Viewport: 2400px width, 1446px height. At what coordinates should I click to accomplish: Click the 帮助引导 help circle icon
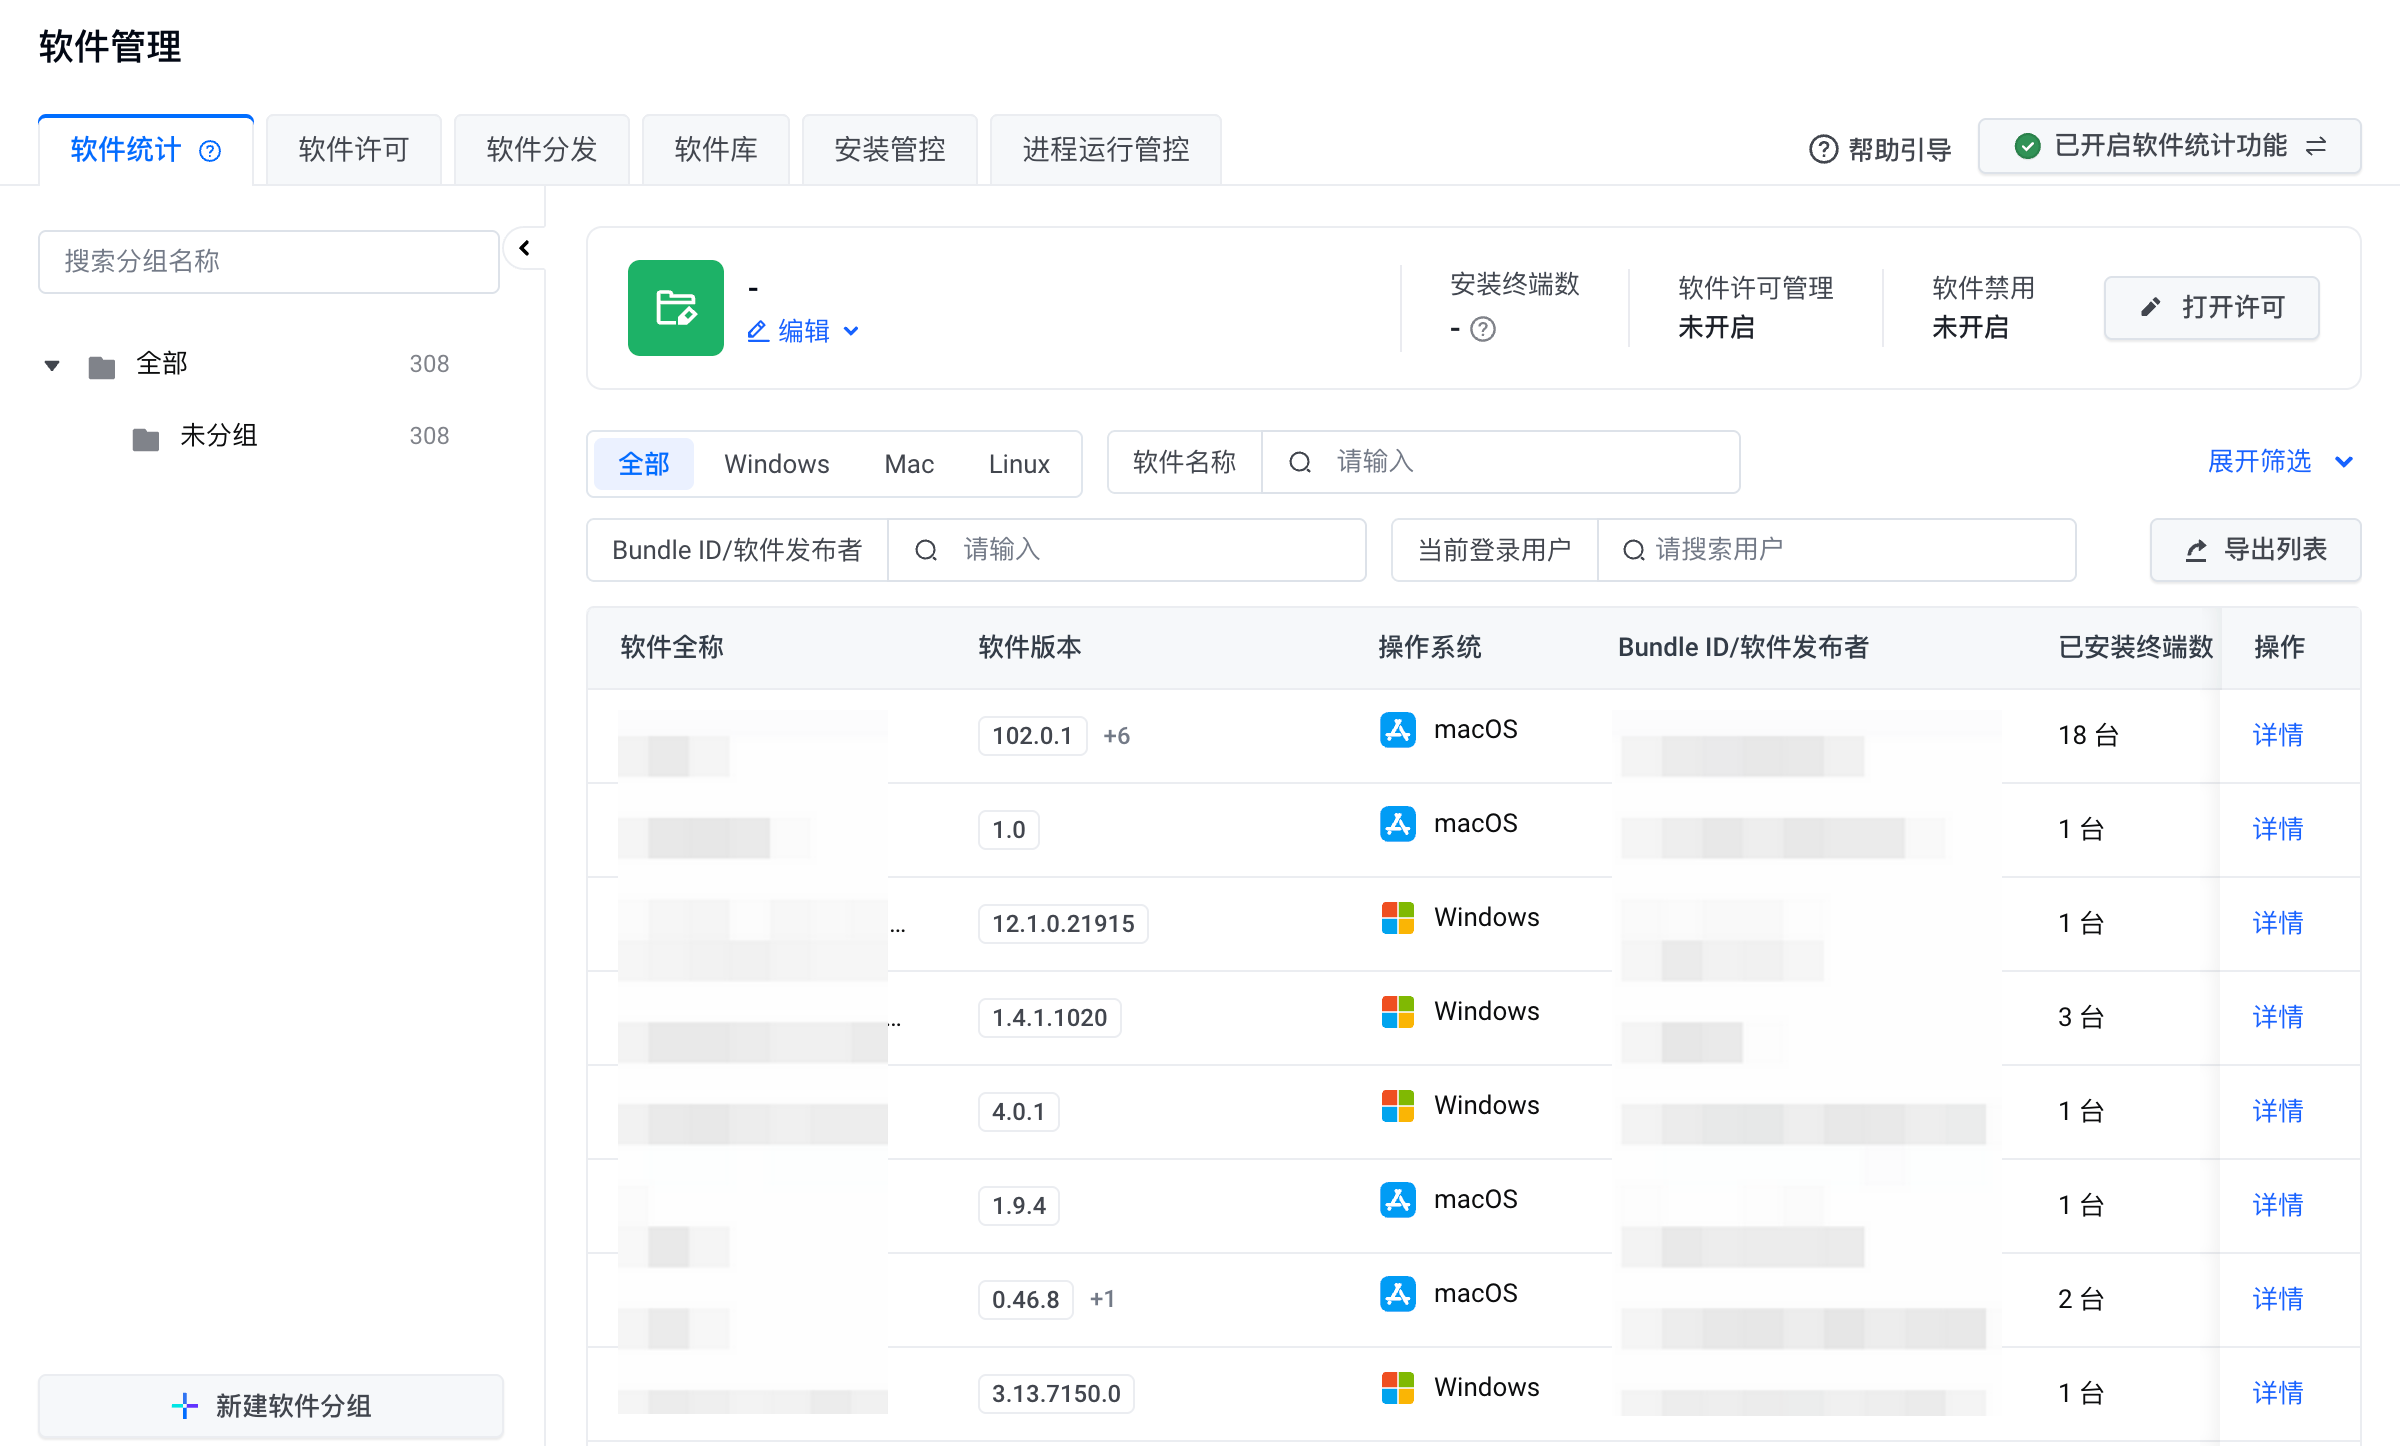1823,150
